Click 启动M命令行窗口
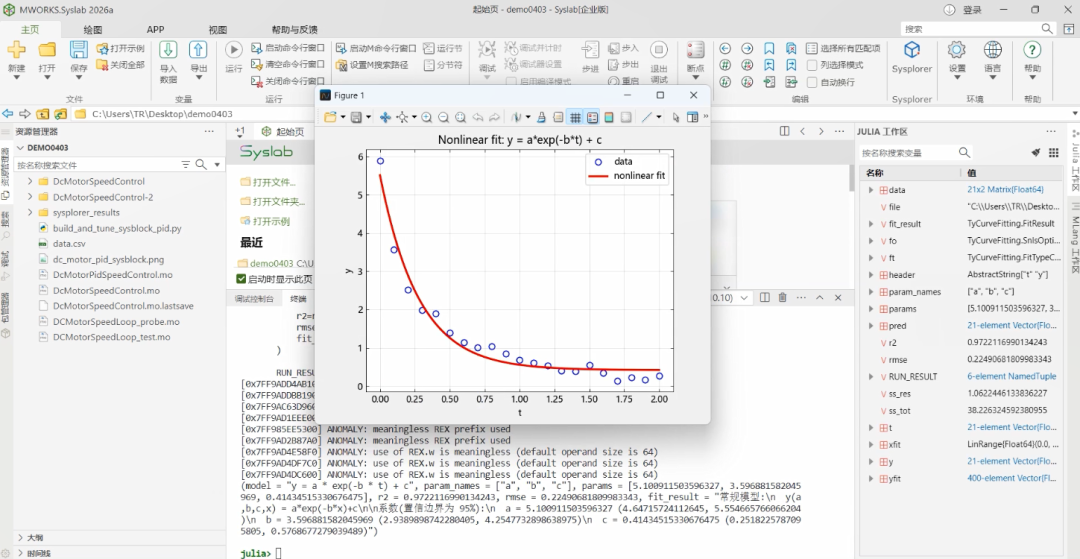Screen dimensions: 1080x559 pos(376,48)
